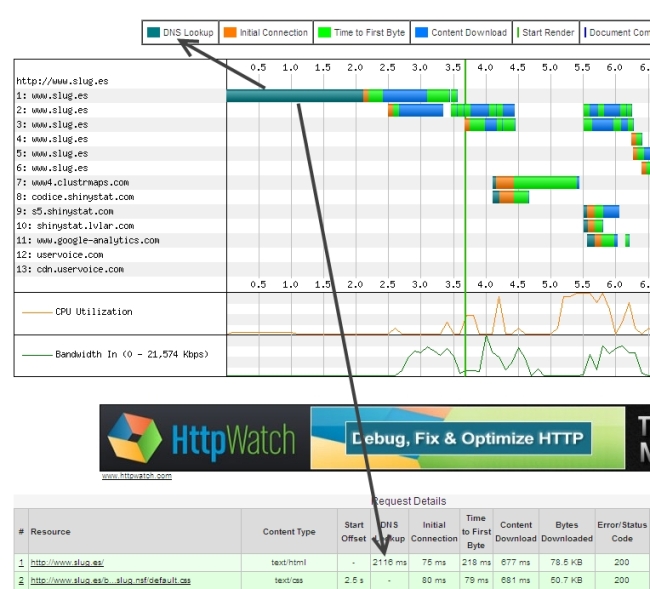This screenshot has height=589, width=650.
Task: Click the Debug, Fix & Optimize HTTP banner
Action: (x=468, y=438)
